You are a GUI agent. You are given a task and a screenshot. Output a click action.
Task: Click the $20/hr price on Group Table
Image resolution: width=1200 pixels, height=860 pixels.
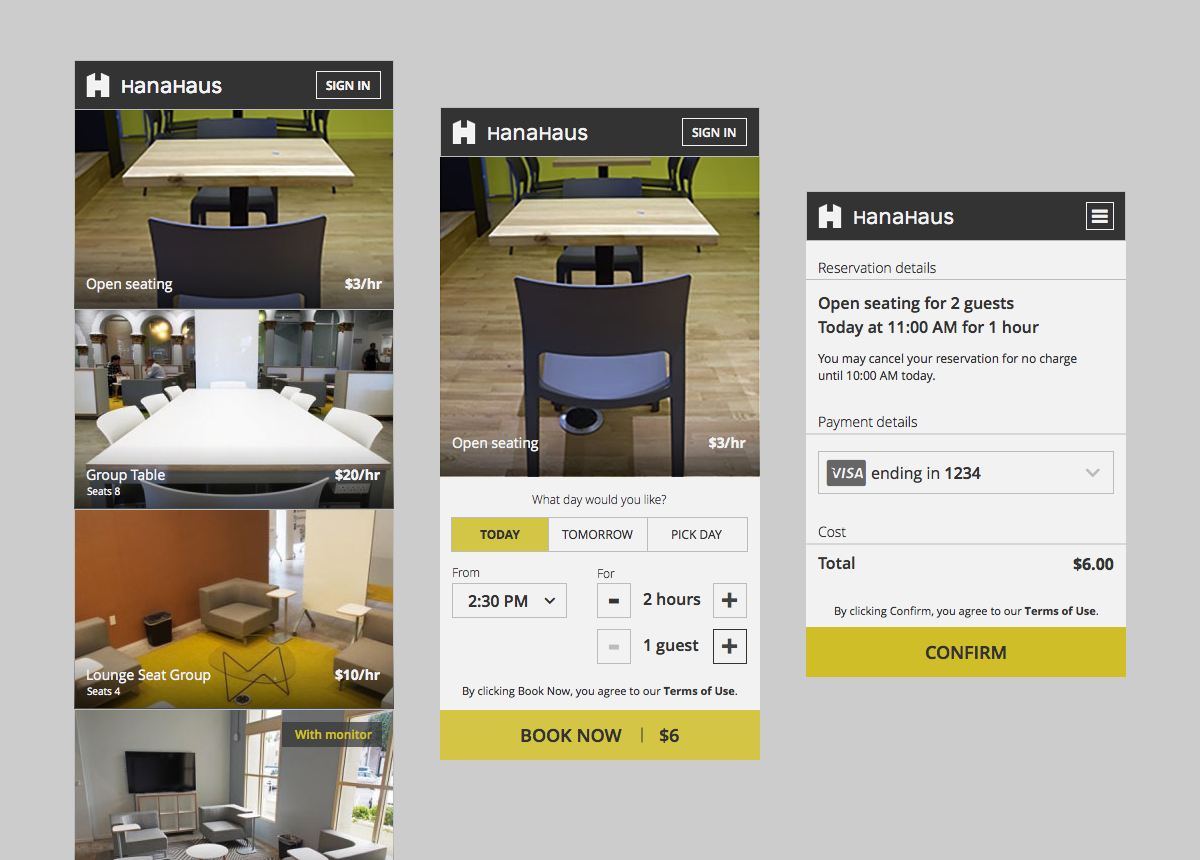pyautogui.click(x=358, y=475)
